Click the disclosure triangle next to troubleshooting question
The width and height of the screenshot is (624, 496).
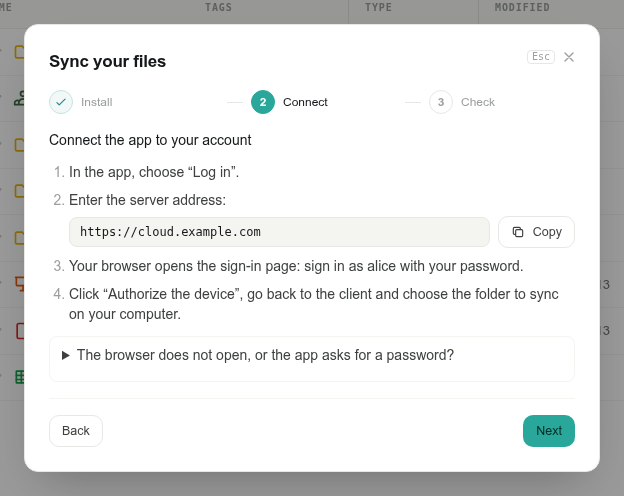66,355
